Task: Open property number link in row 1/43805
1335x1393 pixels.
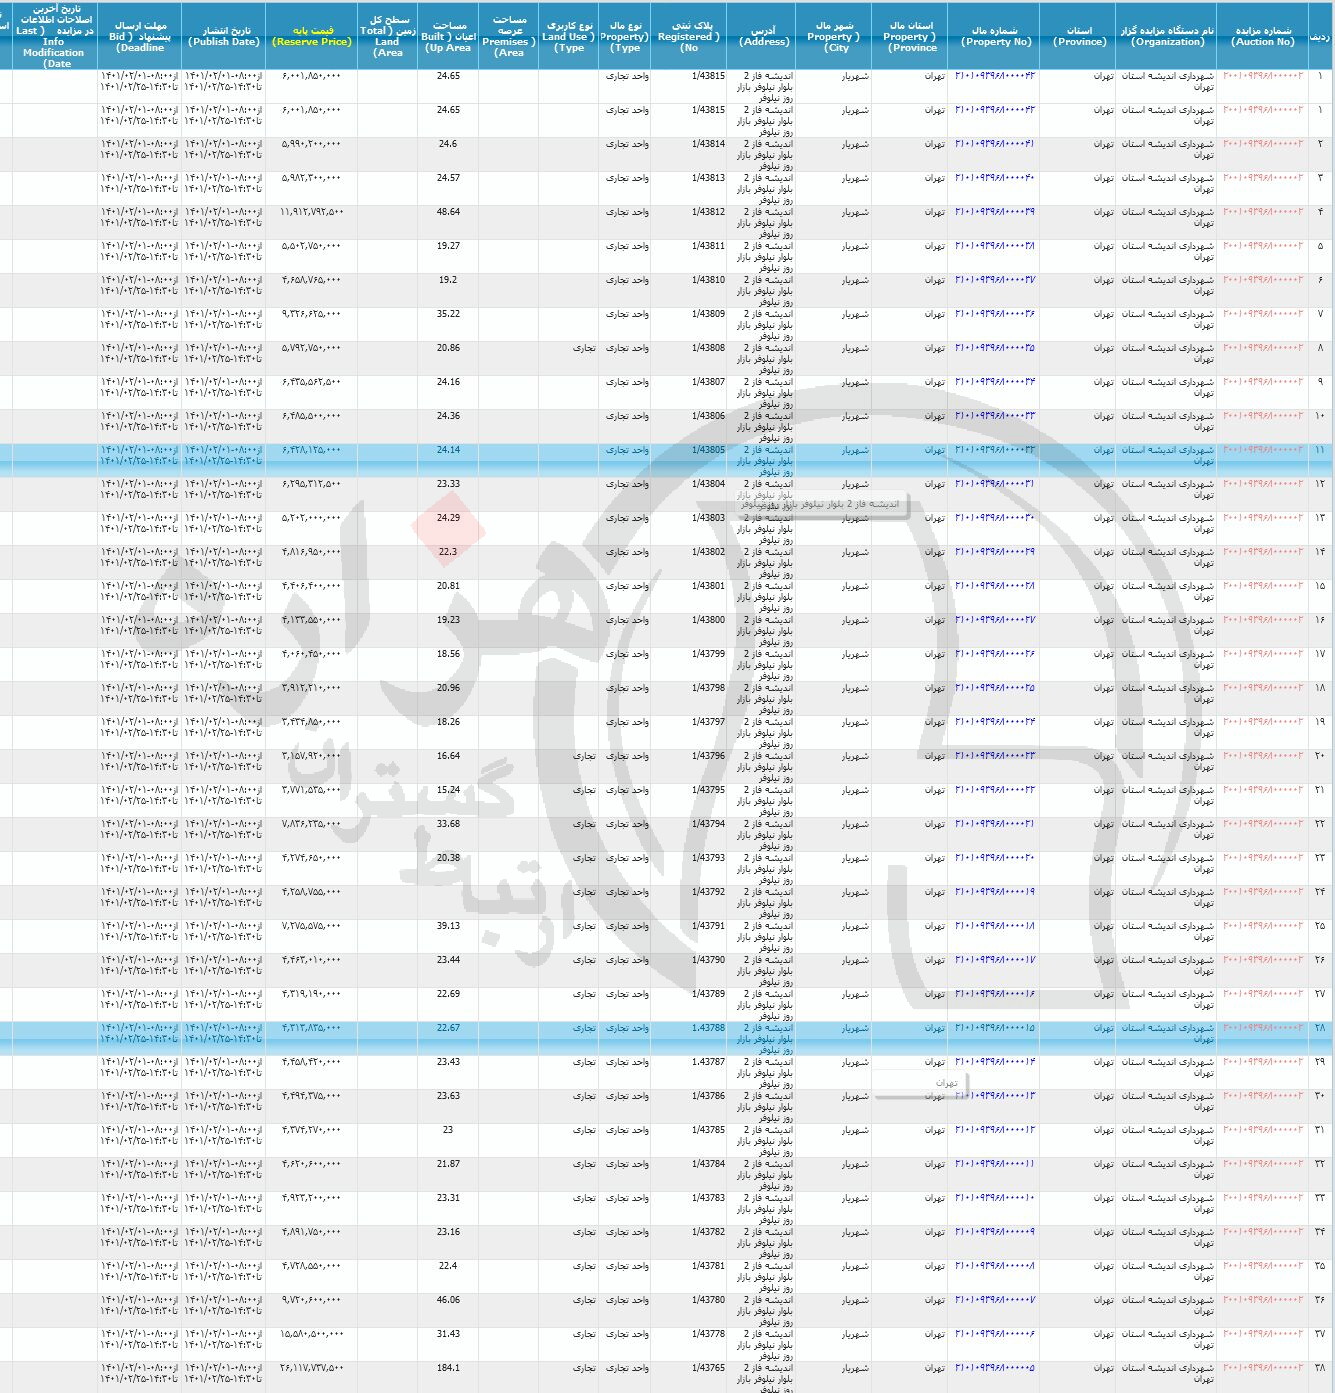Action: [x=995, y=450]
